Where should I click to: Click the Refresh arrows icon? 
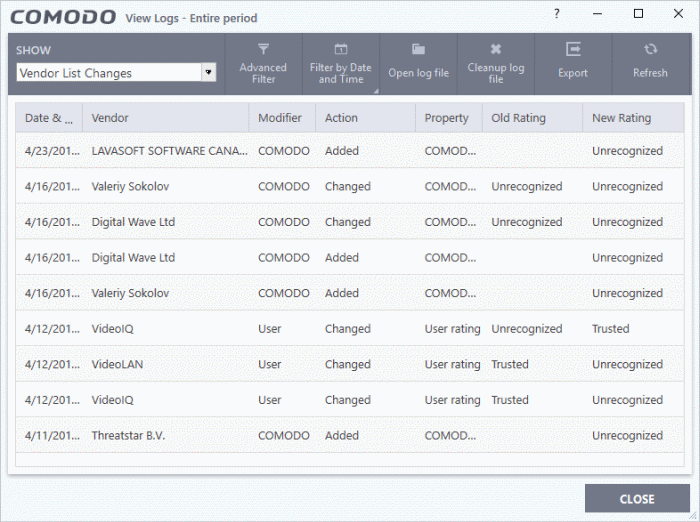[x=650, y=49]
